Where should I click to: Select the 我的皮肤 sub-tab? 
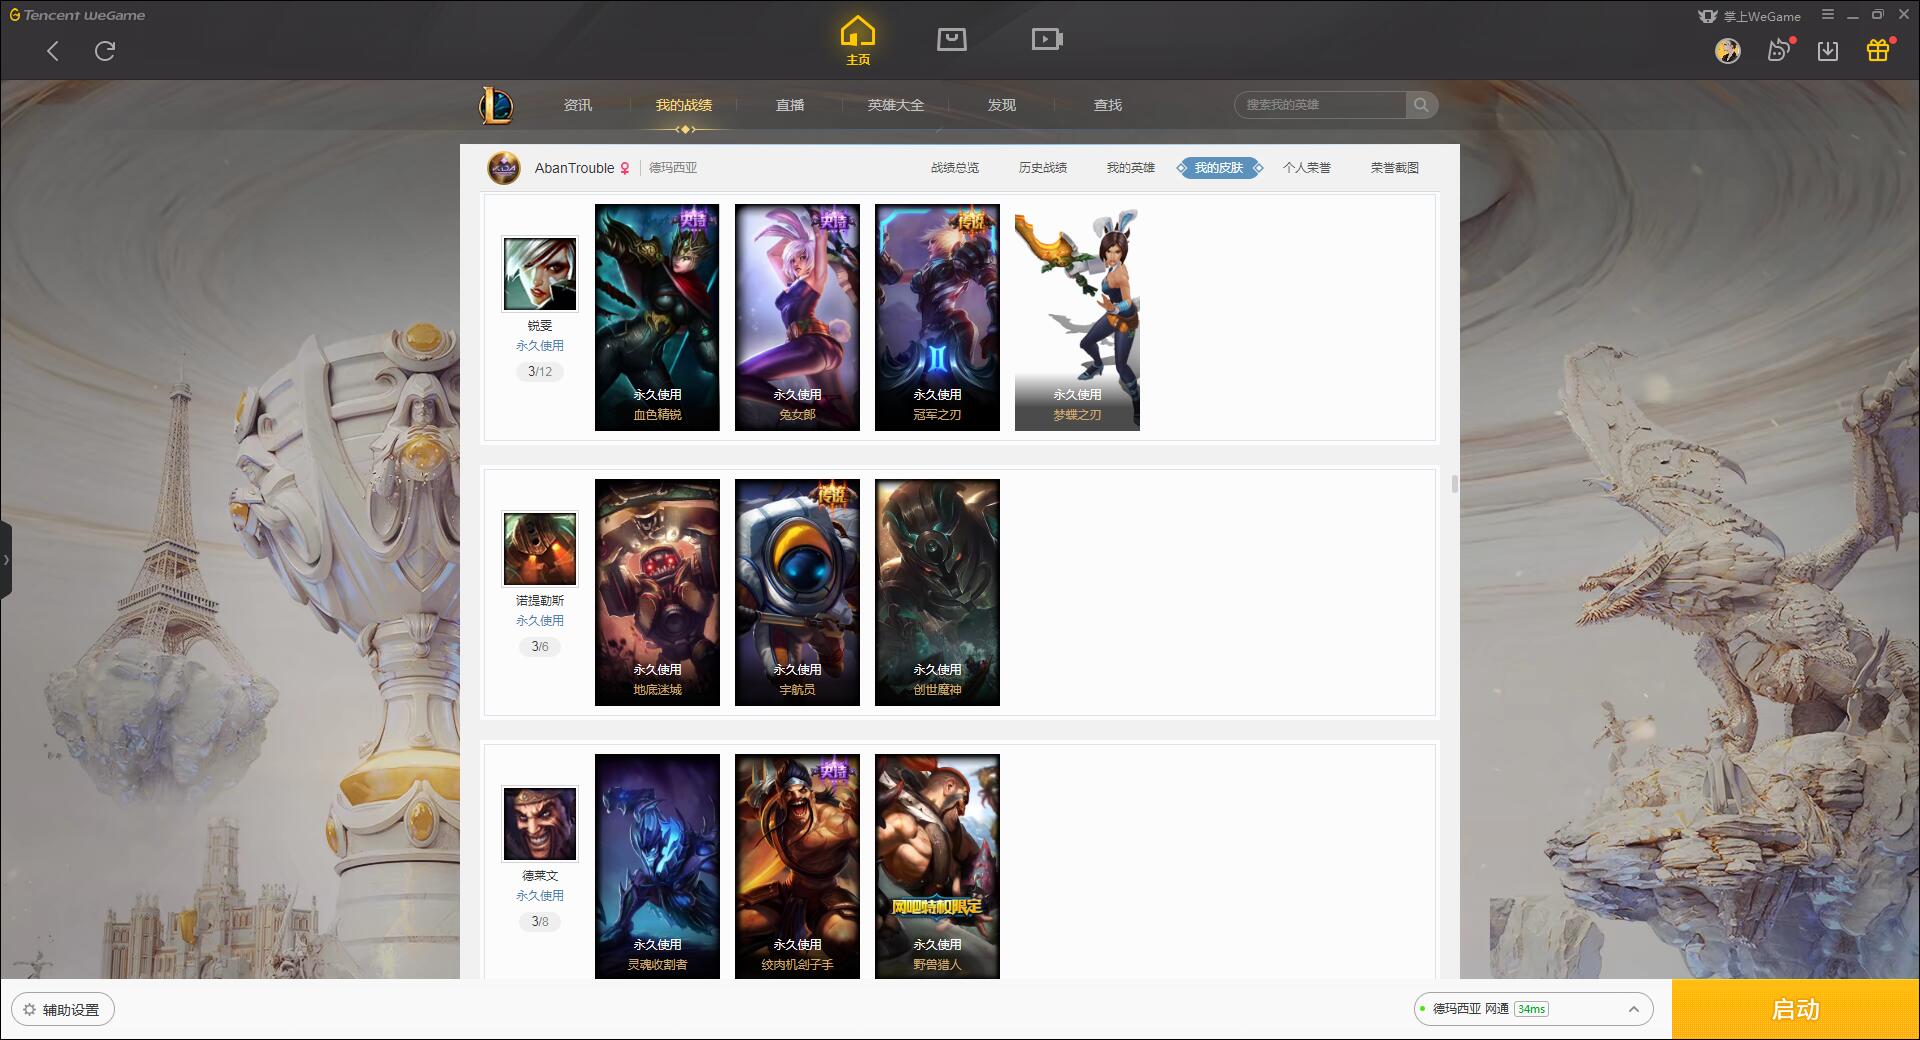click(1219, 168)
